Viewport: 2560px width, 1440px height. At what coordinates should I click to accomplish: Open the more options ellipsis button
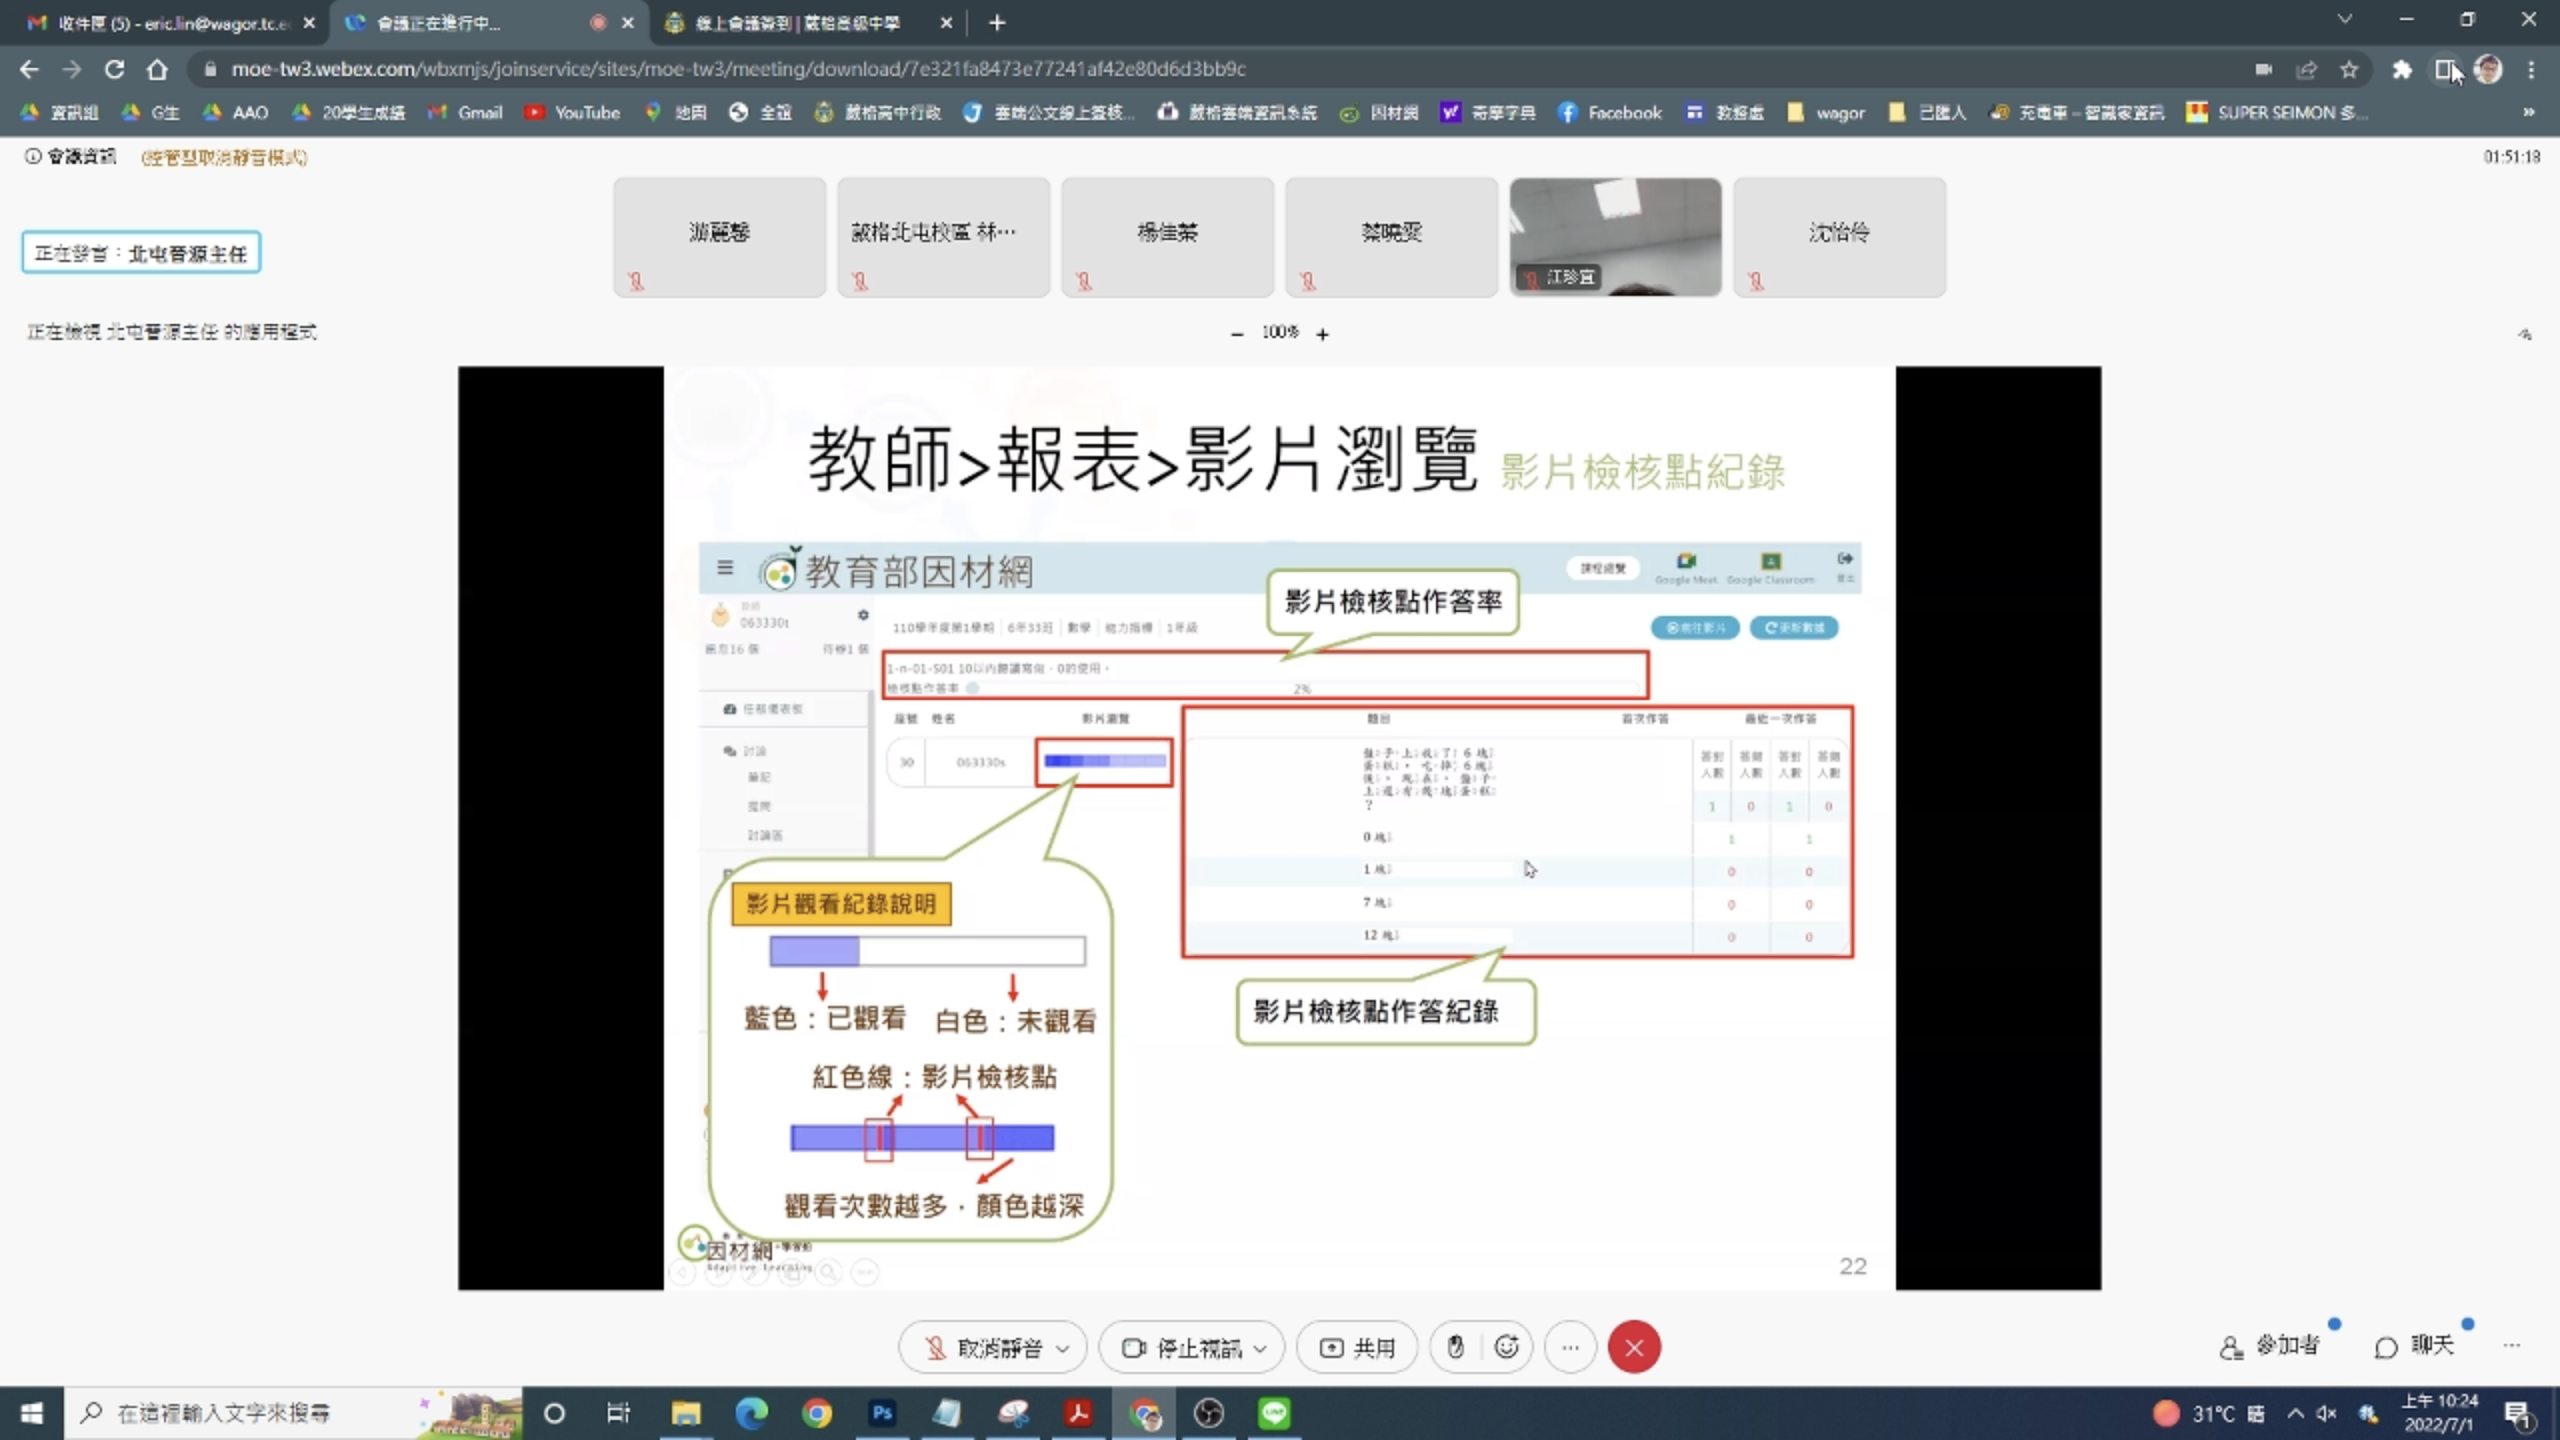tap(1570, 1347)
